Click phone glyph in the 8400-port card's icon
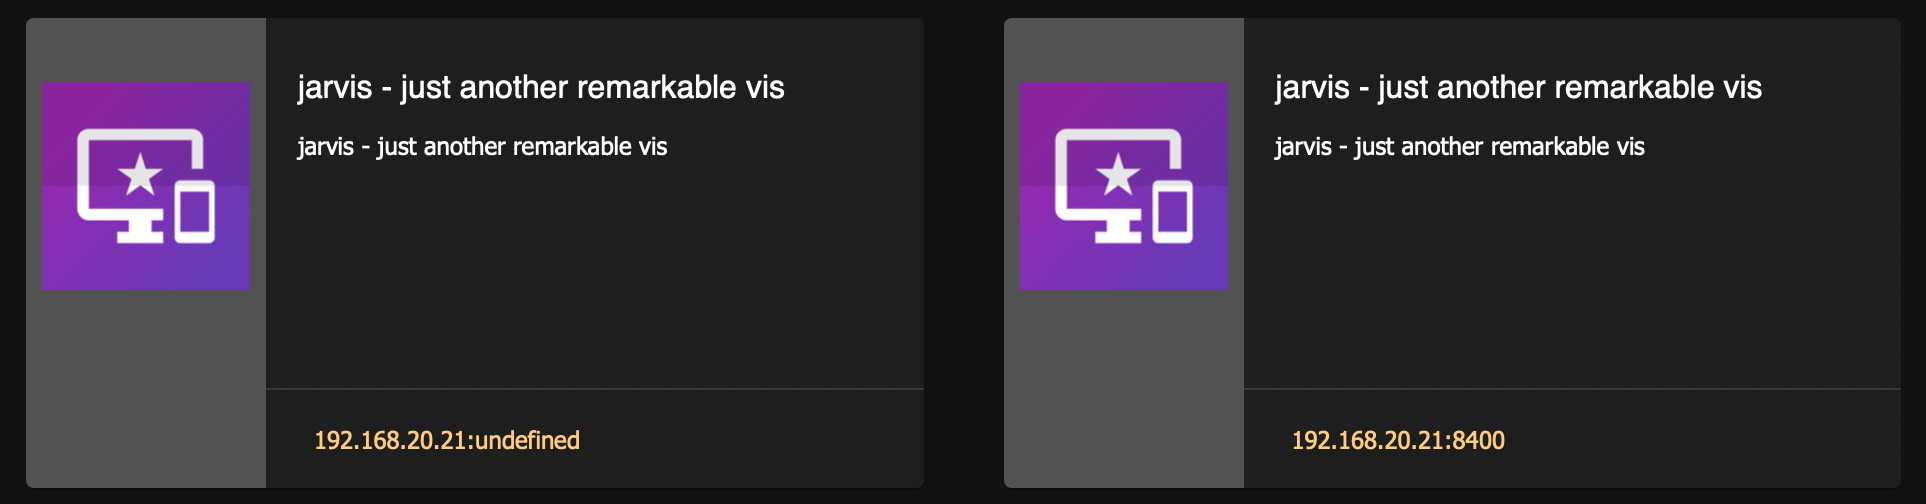The width and height of the screenshot is (1926, 504). (x=1173, y=211)
